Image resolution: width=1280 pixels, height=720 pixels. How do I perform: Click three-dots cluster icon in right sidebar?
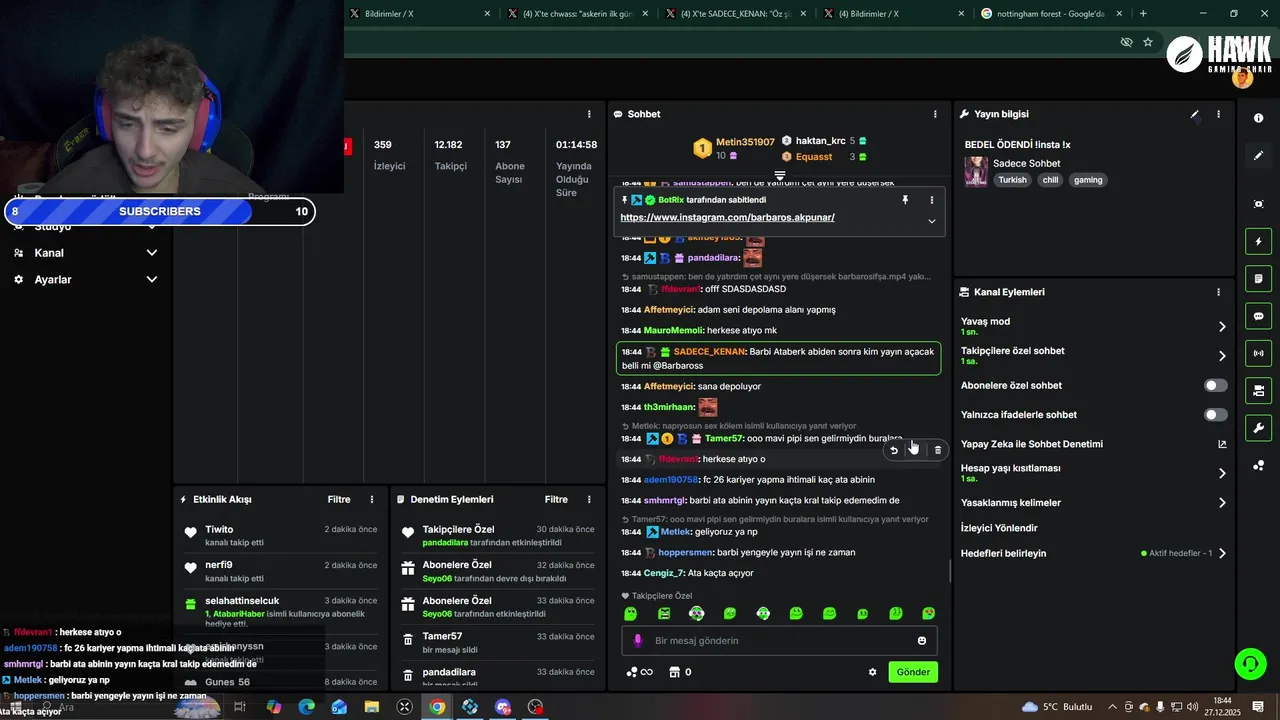point(1258,465)
